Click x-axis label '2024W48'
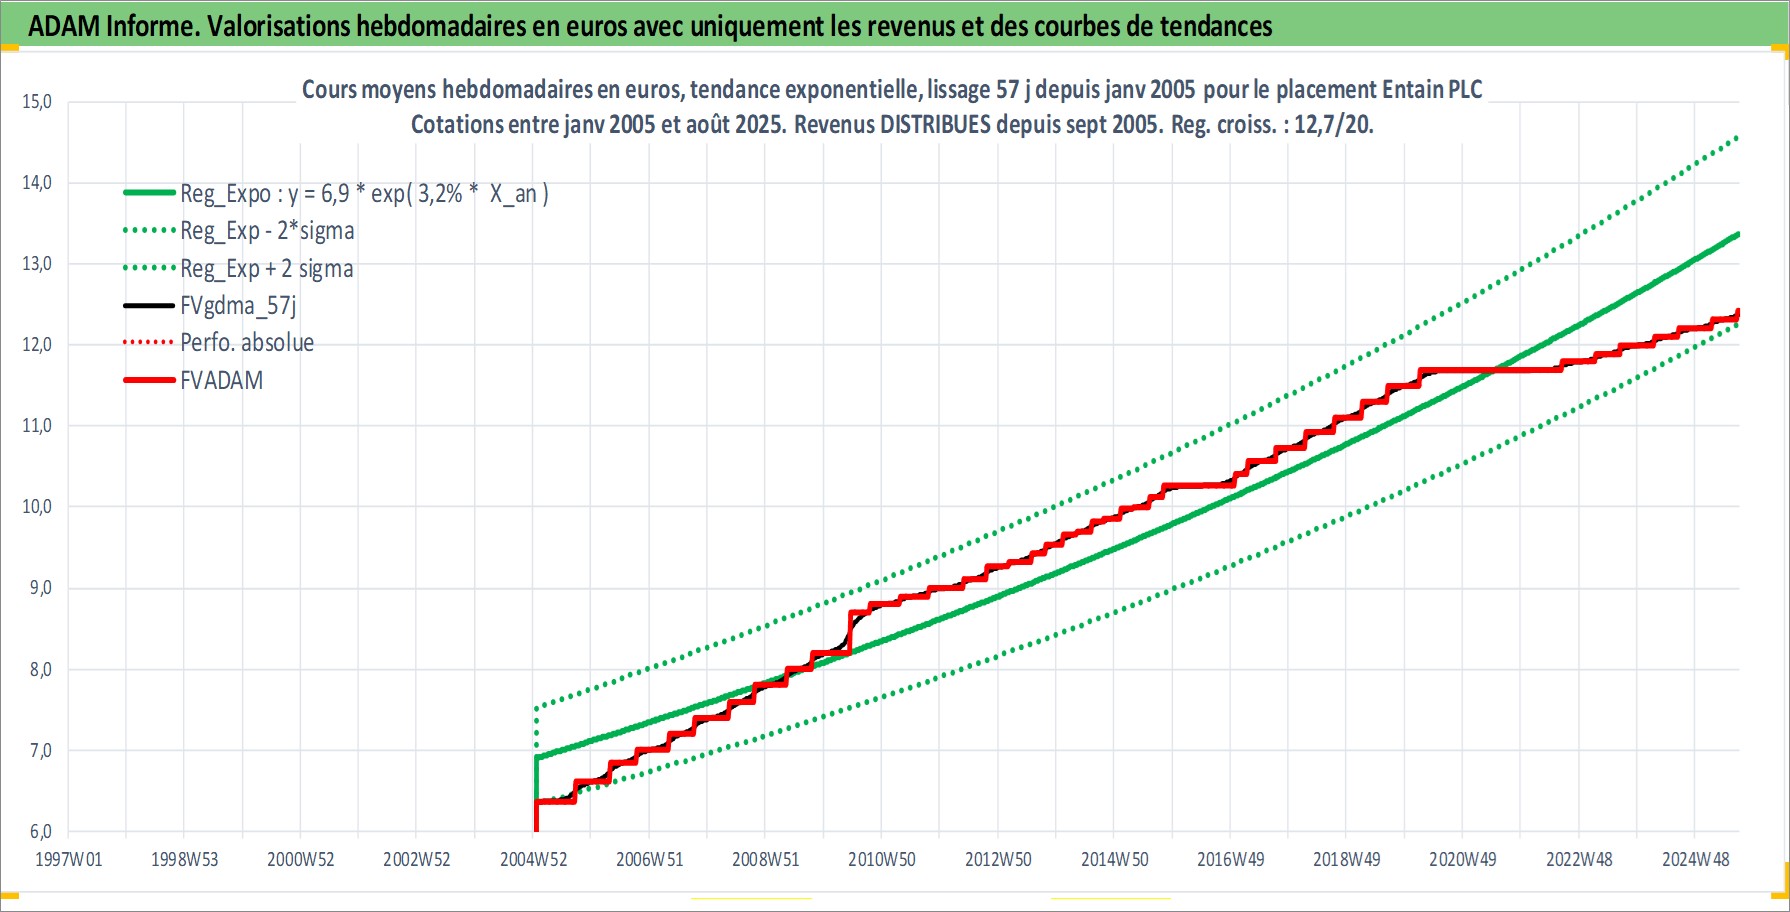 click(x=1695, y=859)
